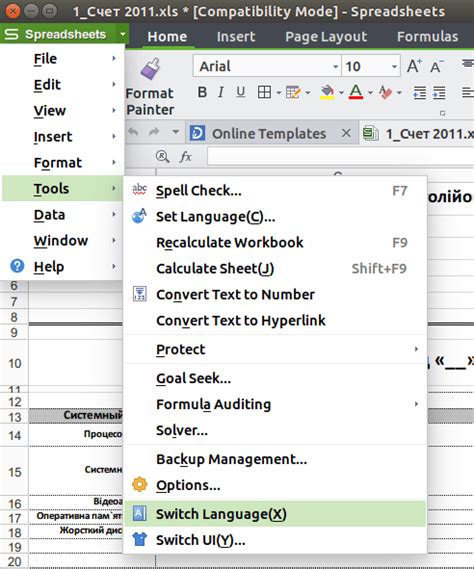Click the Spreadsheets application menu button
The width and height of the screenshot is (474, 569).
58,34
